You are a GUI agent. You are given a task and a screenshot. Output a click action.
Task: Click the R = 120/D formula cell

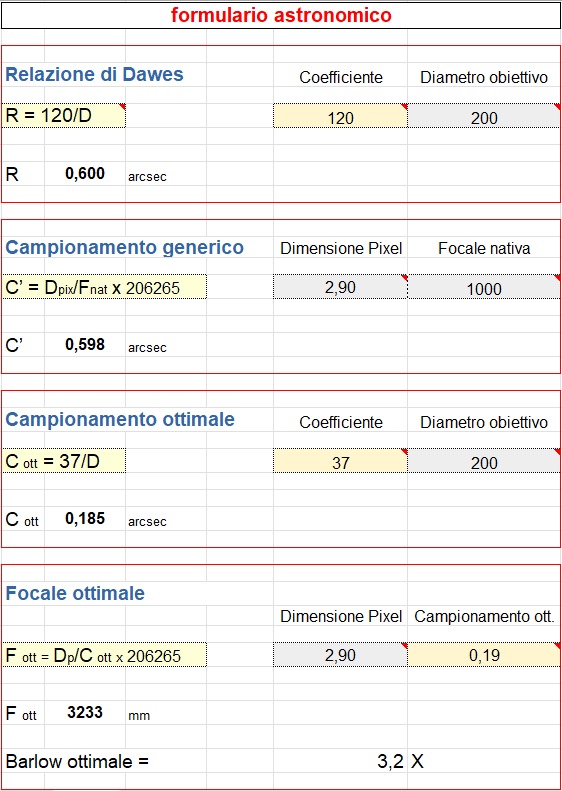[64, 116]
